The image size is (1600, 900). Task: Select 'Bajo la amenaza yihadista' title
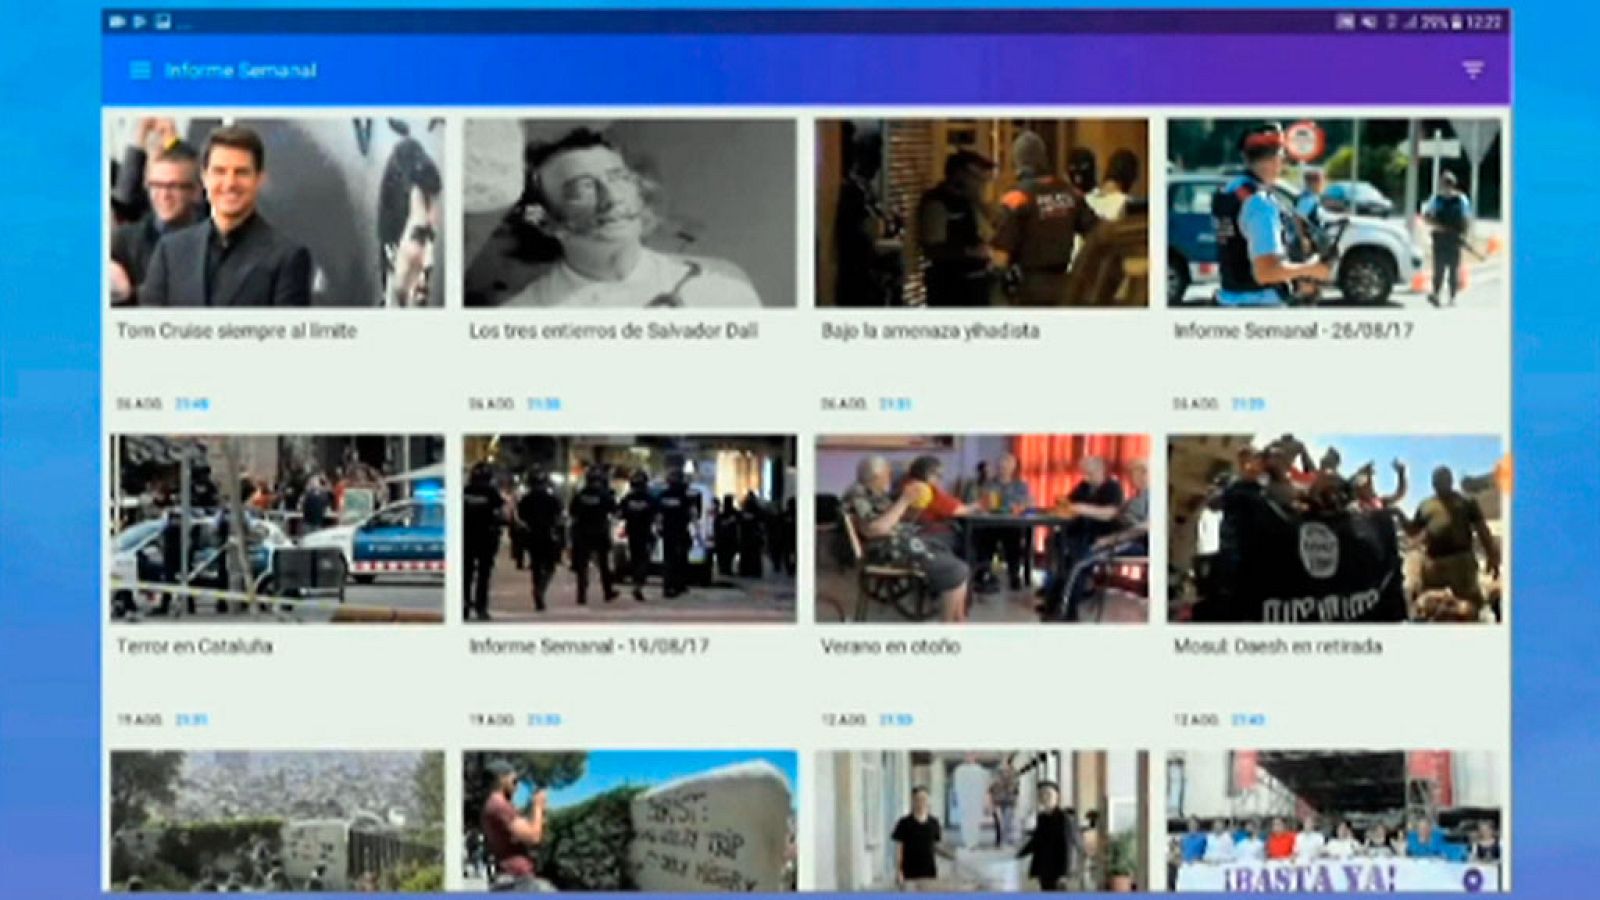click(928, 329)
